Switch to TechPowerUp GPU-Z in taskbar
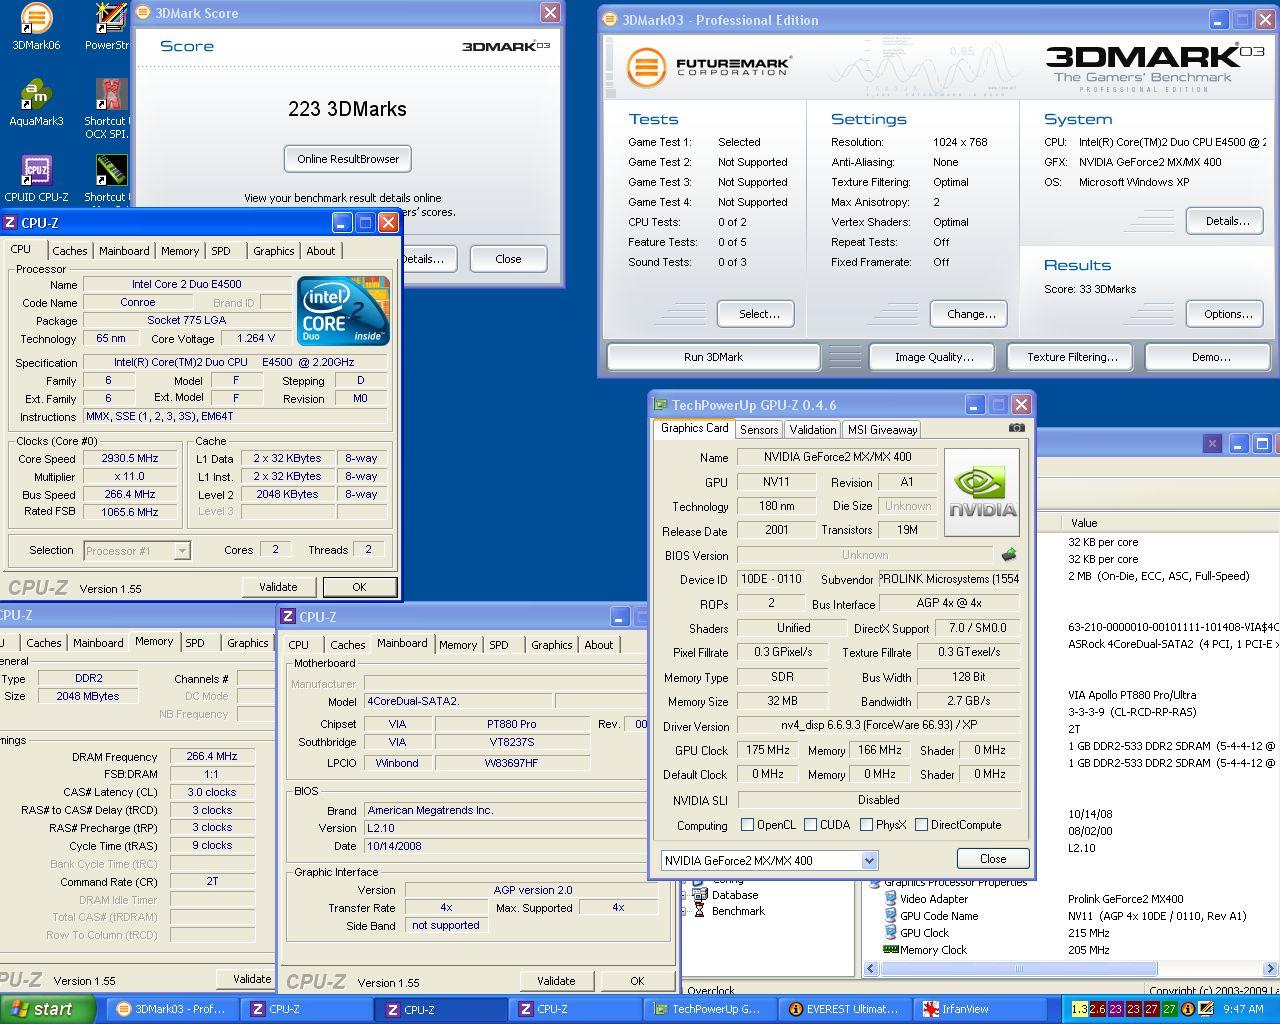 pos(709,1009)
